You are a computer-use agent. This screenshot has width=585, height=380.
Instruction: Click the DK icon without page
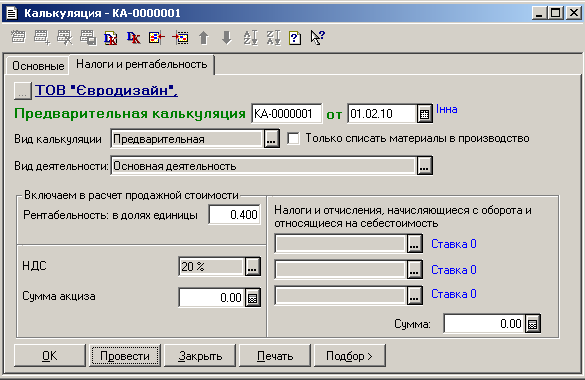point(134,37)
